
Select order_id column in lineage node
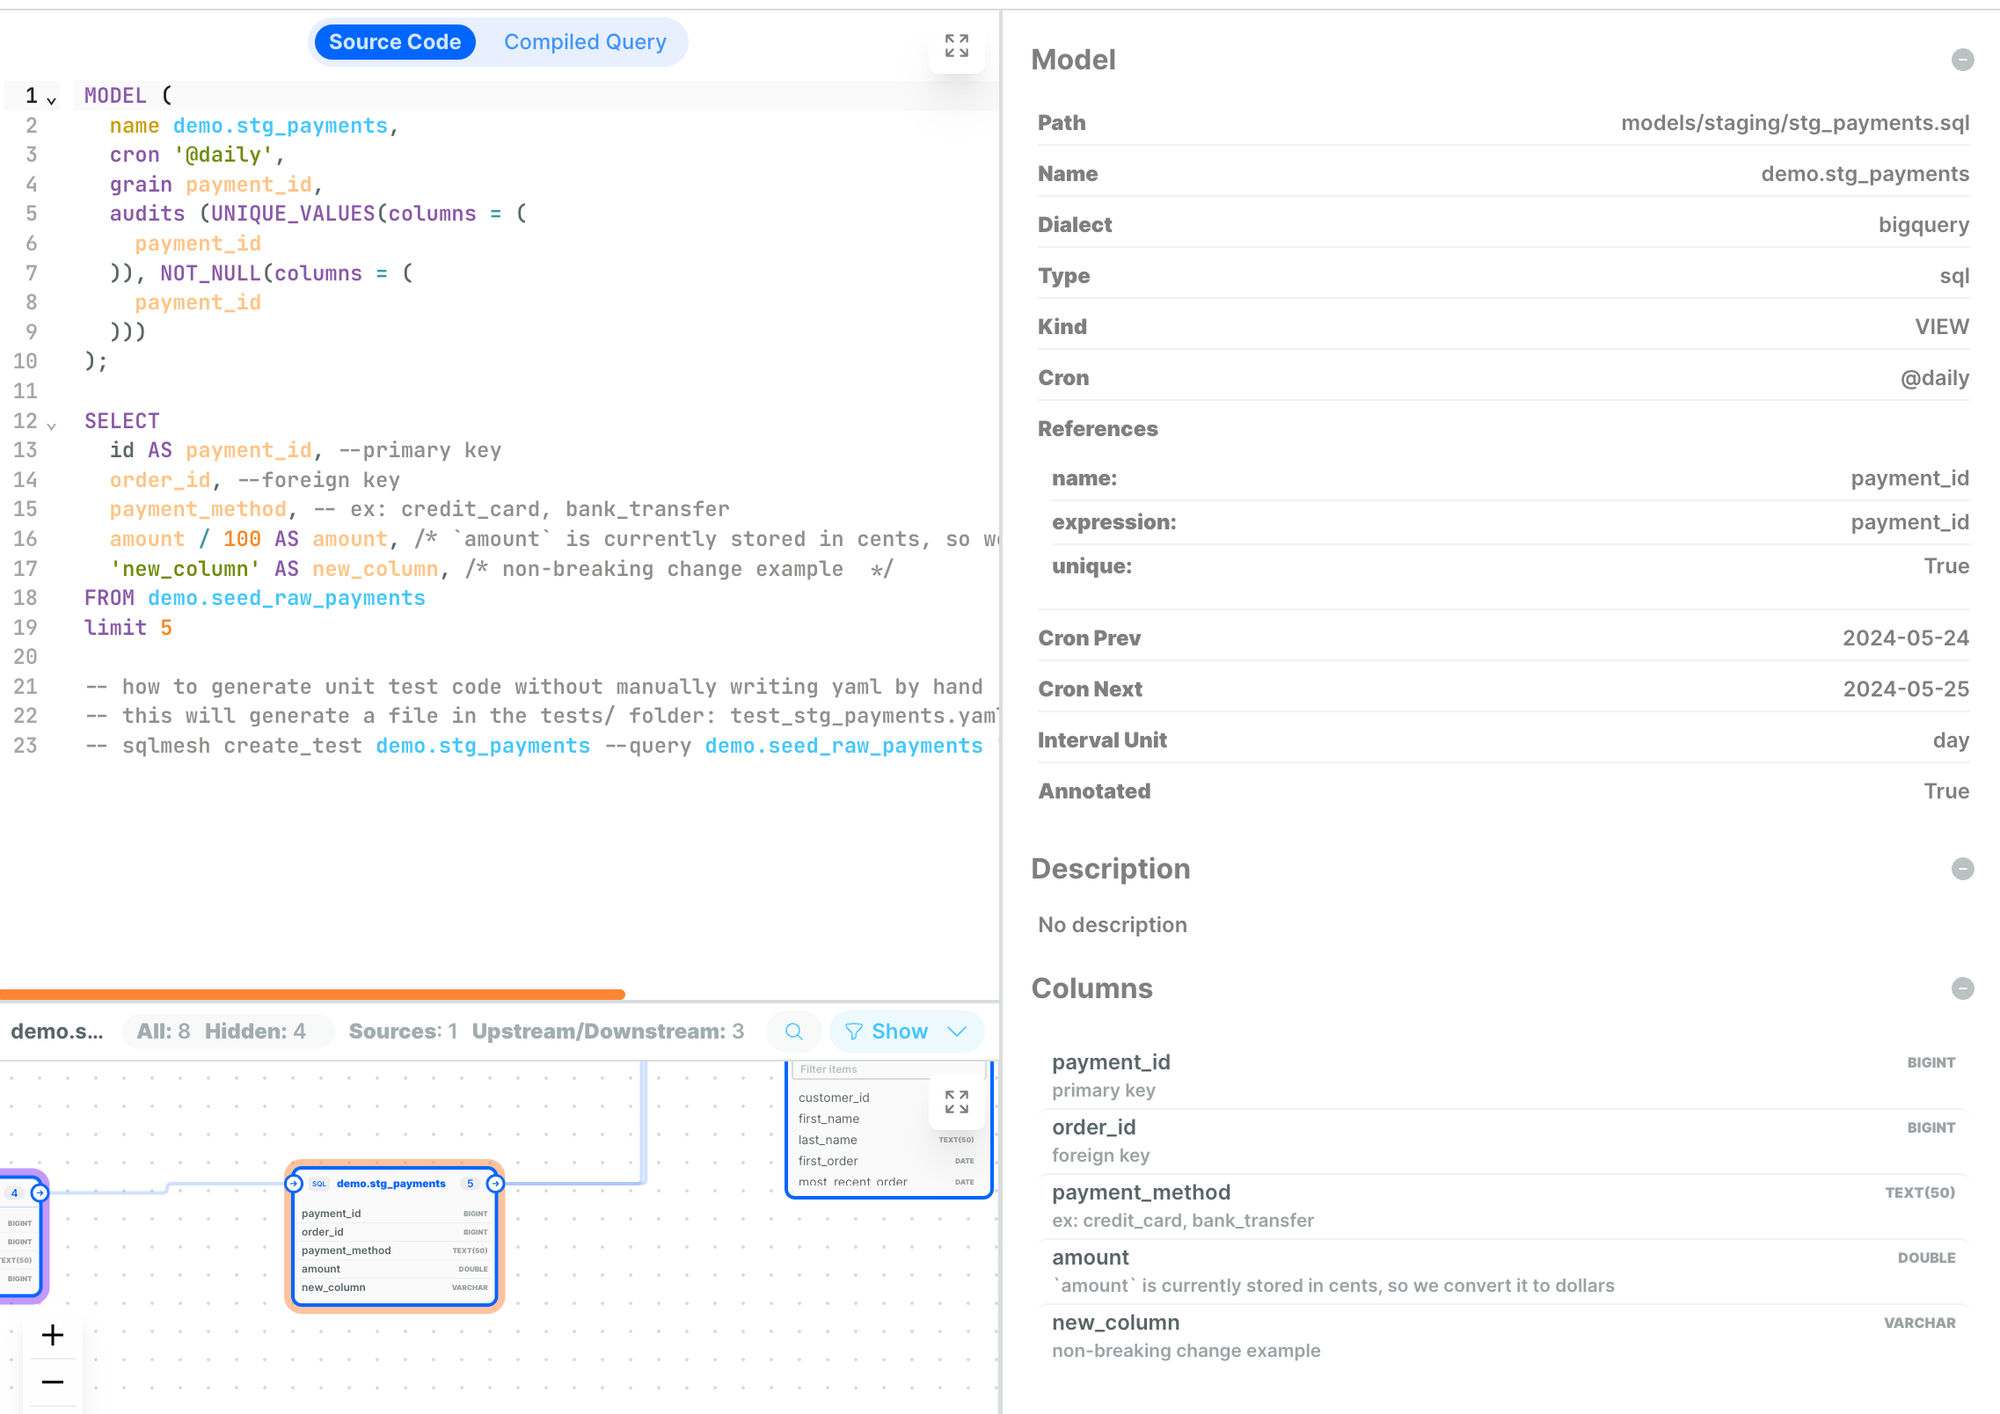(394, 1232)
